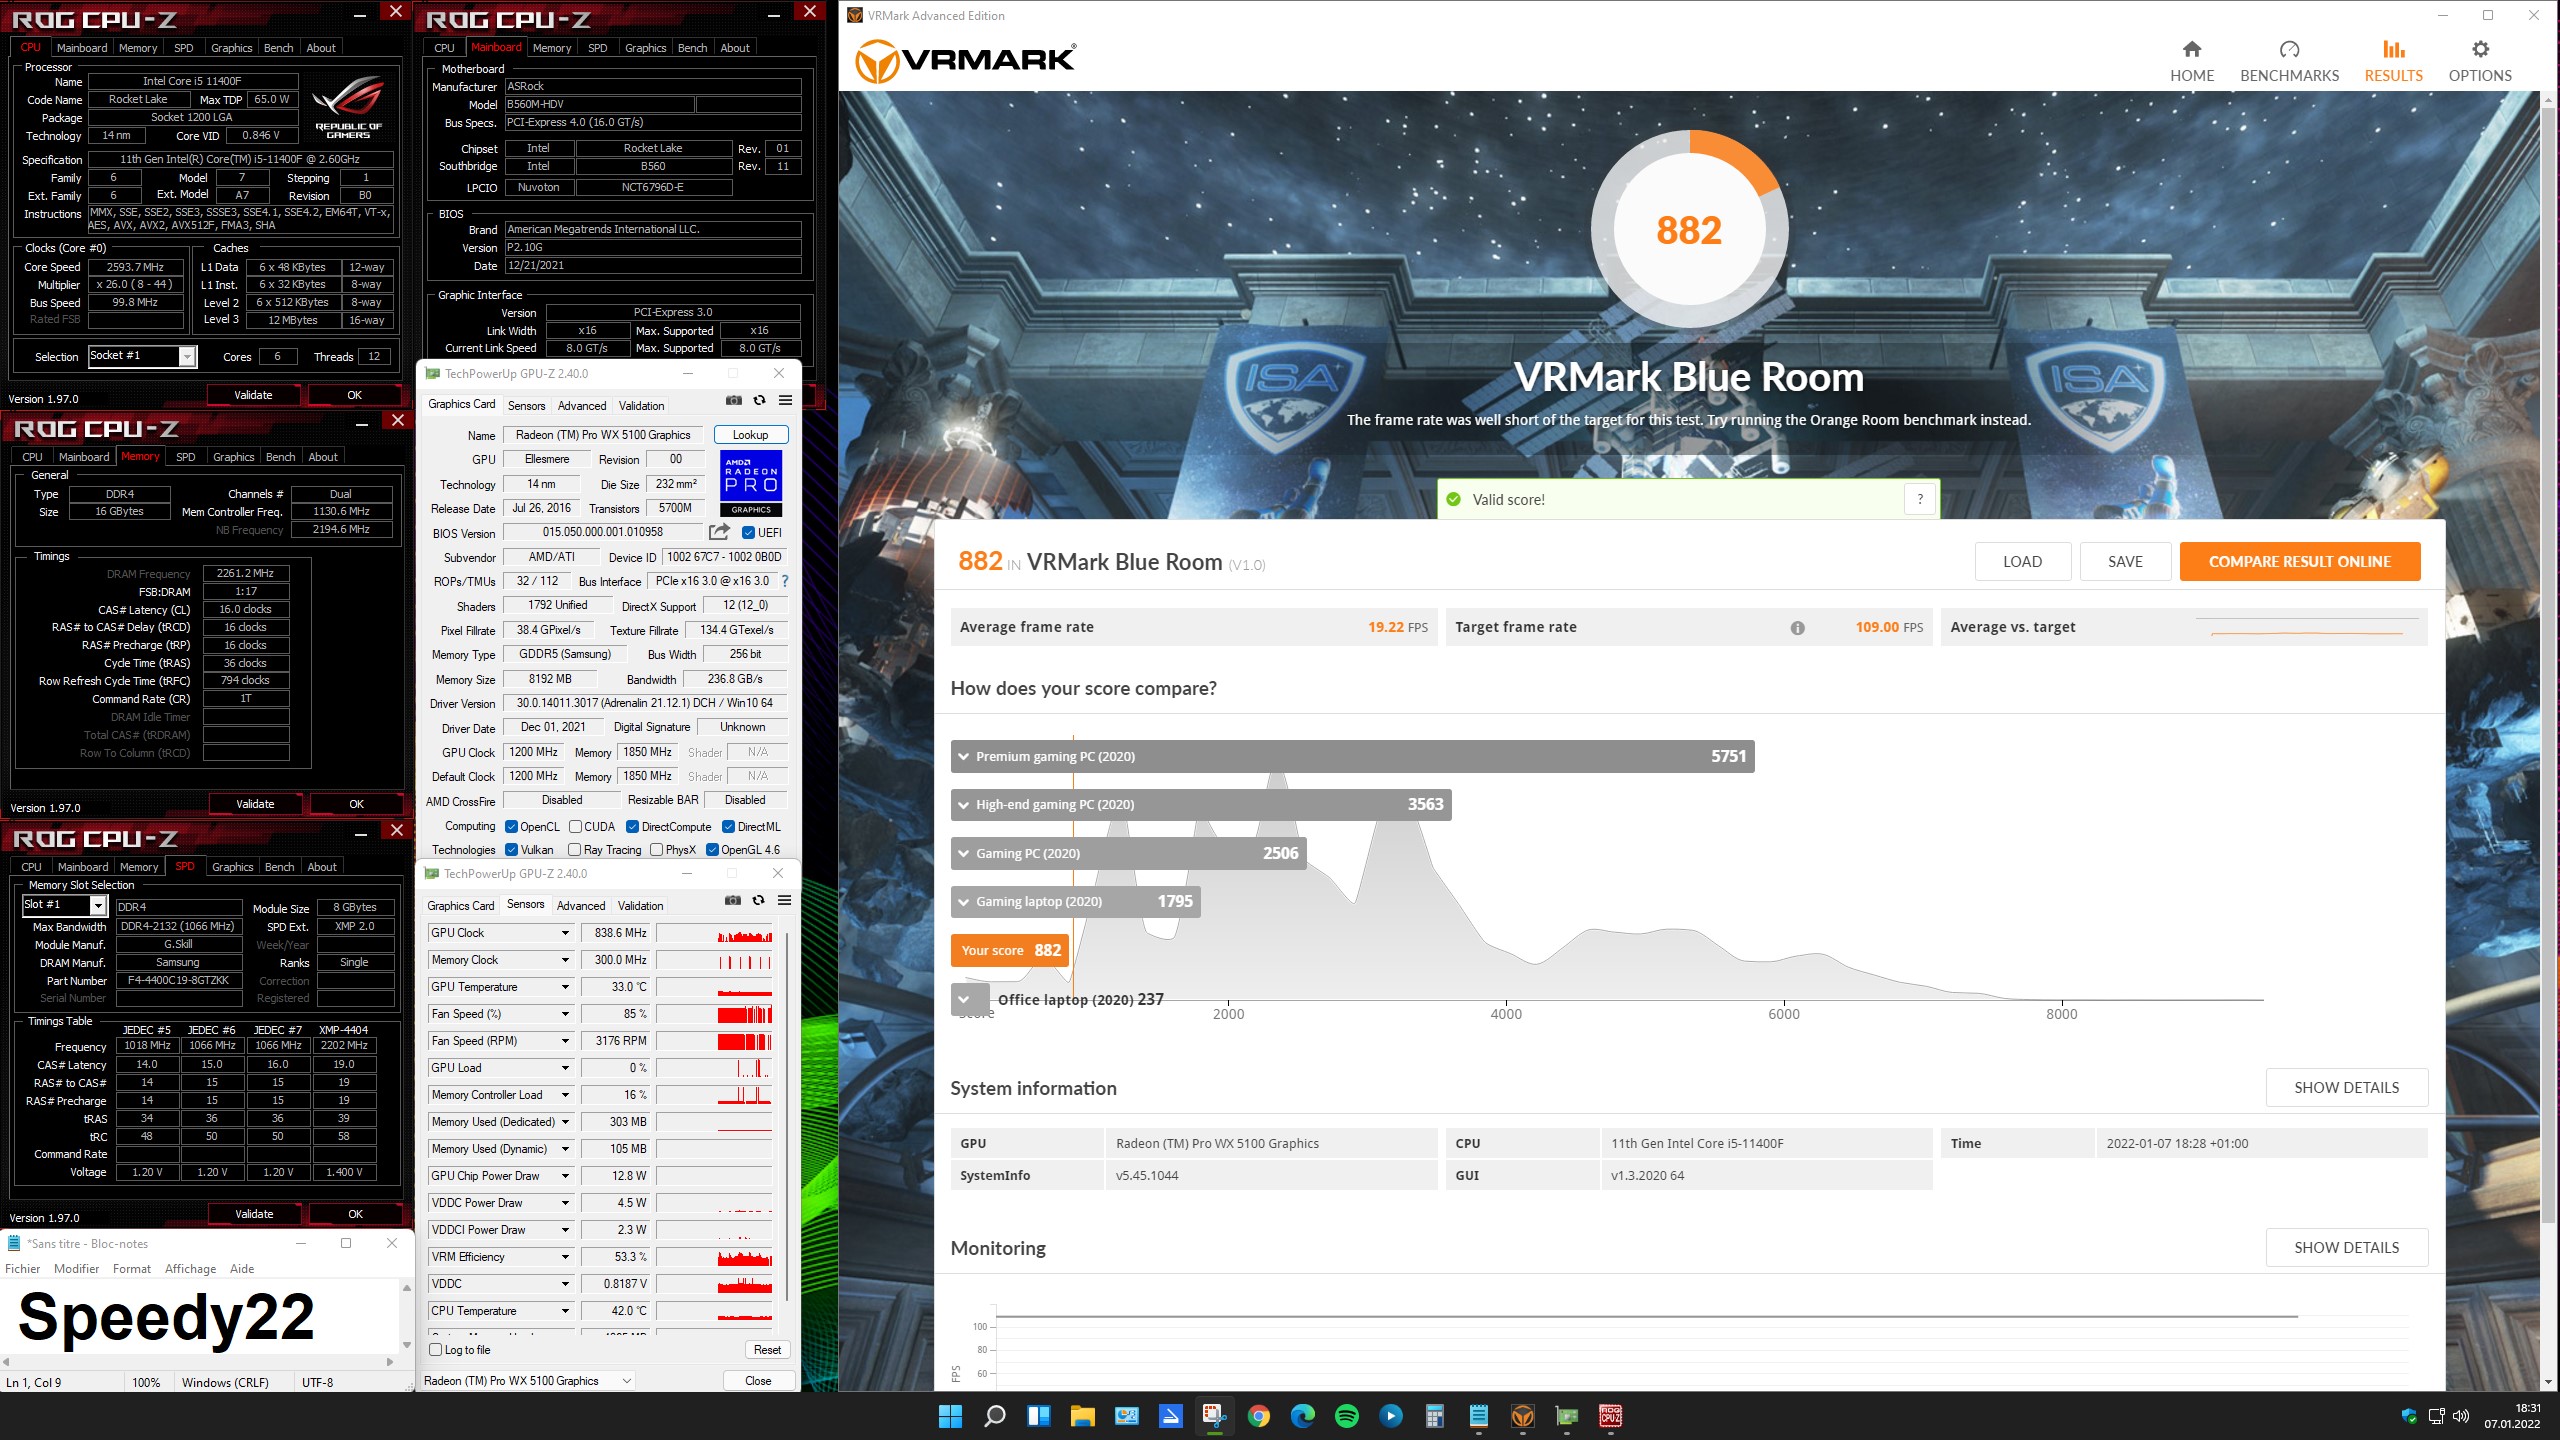Enable the Log to file checkbox
The width and height of the screenshot is (2560, 1440).
[435, 1350]
